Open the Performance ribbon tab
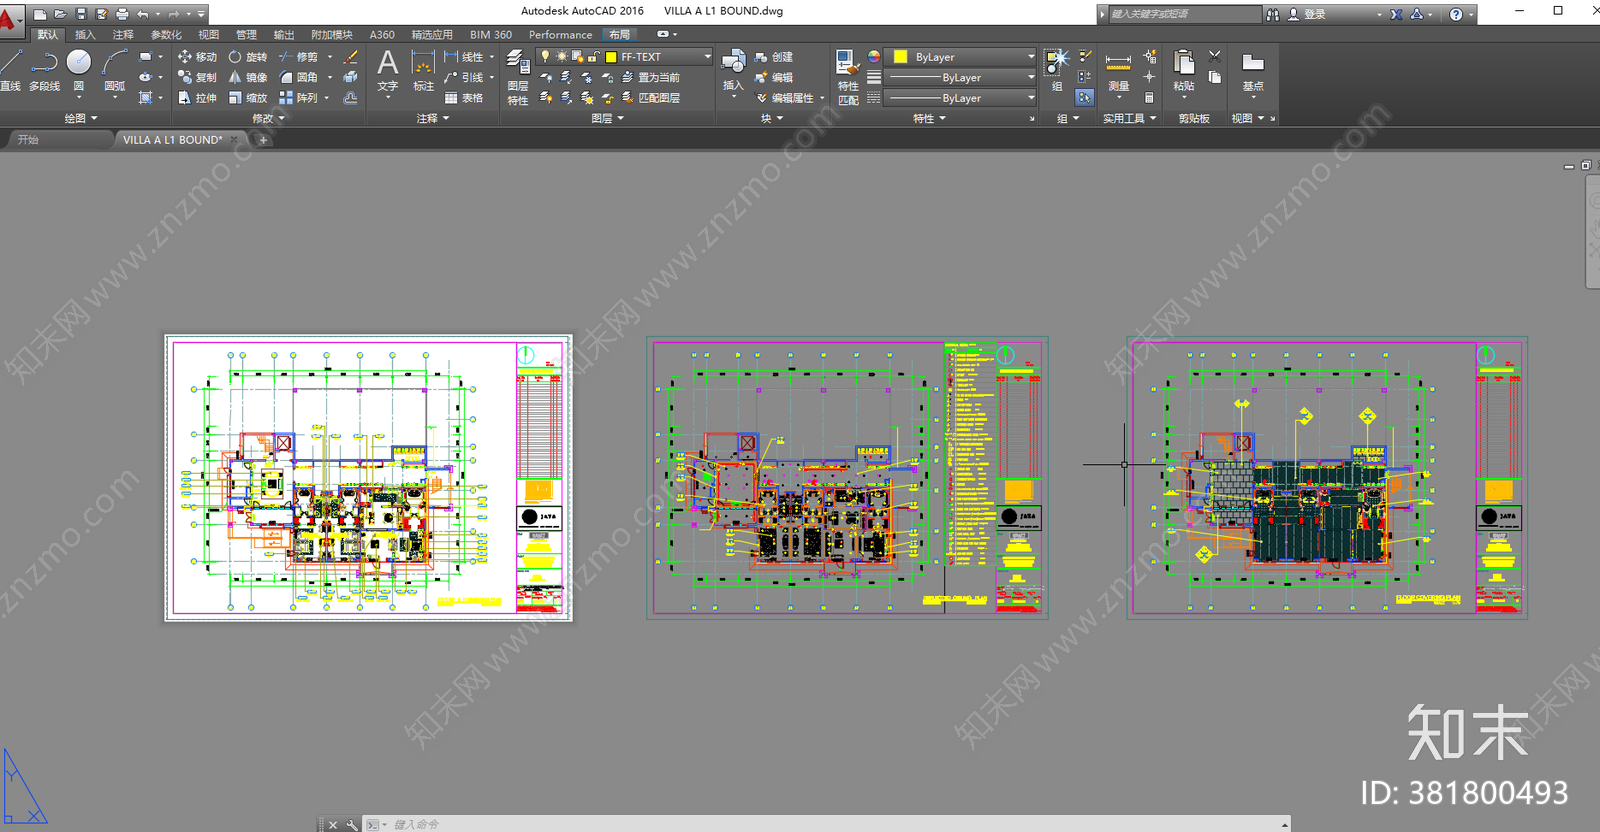Viewport: 1600px width, 832px height. point(560,35)
